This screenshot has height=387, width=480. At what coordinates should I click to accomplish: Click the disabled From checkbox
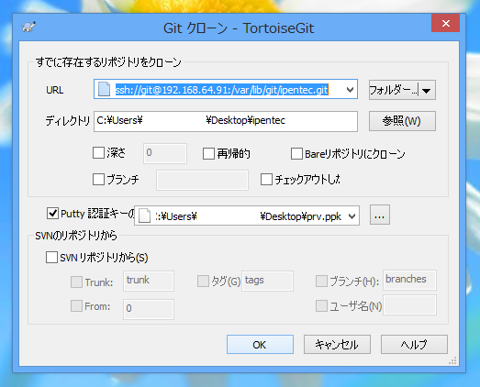click(x=77, y=306)
